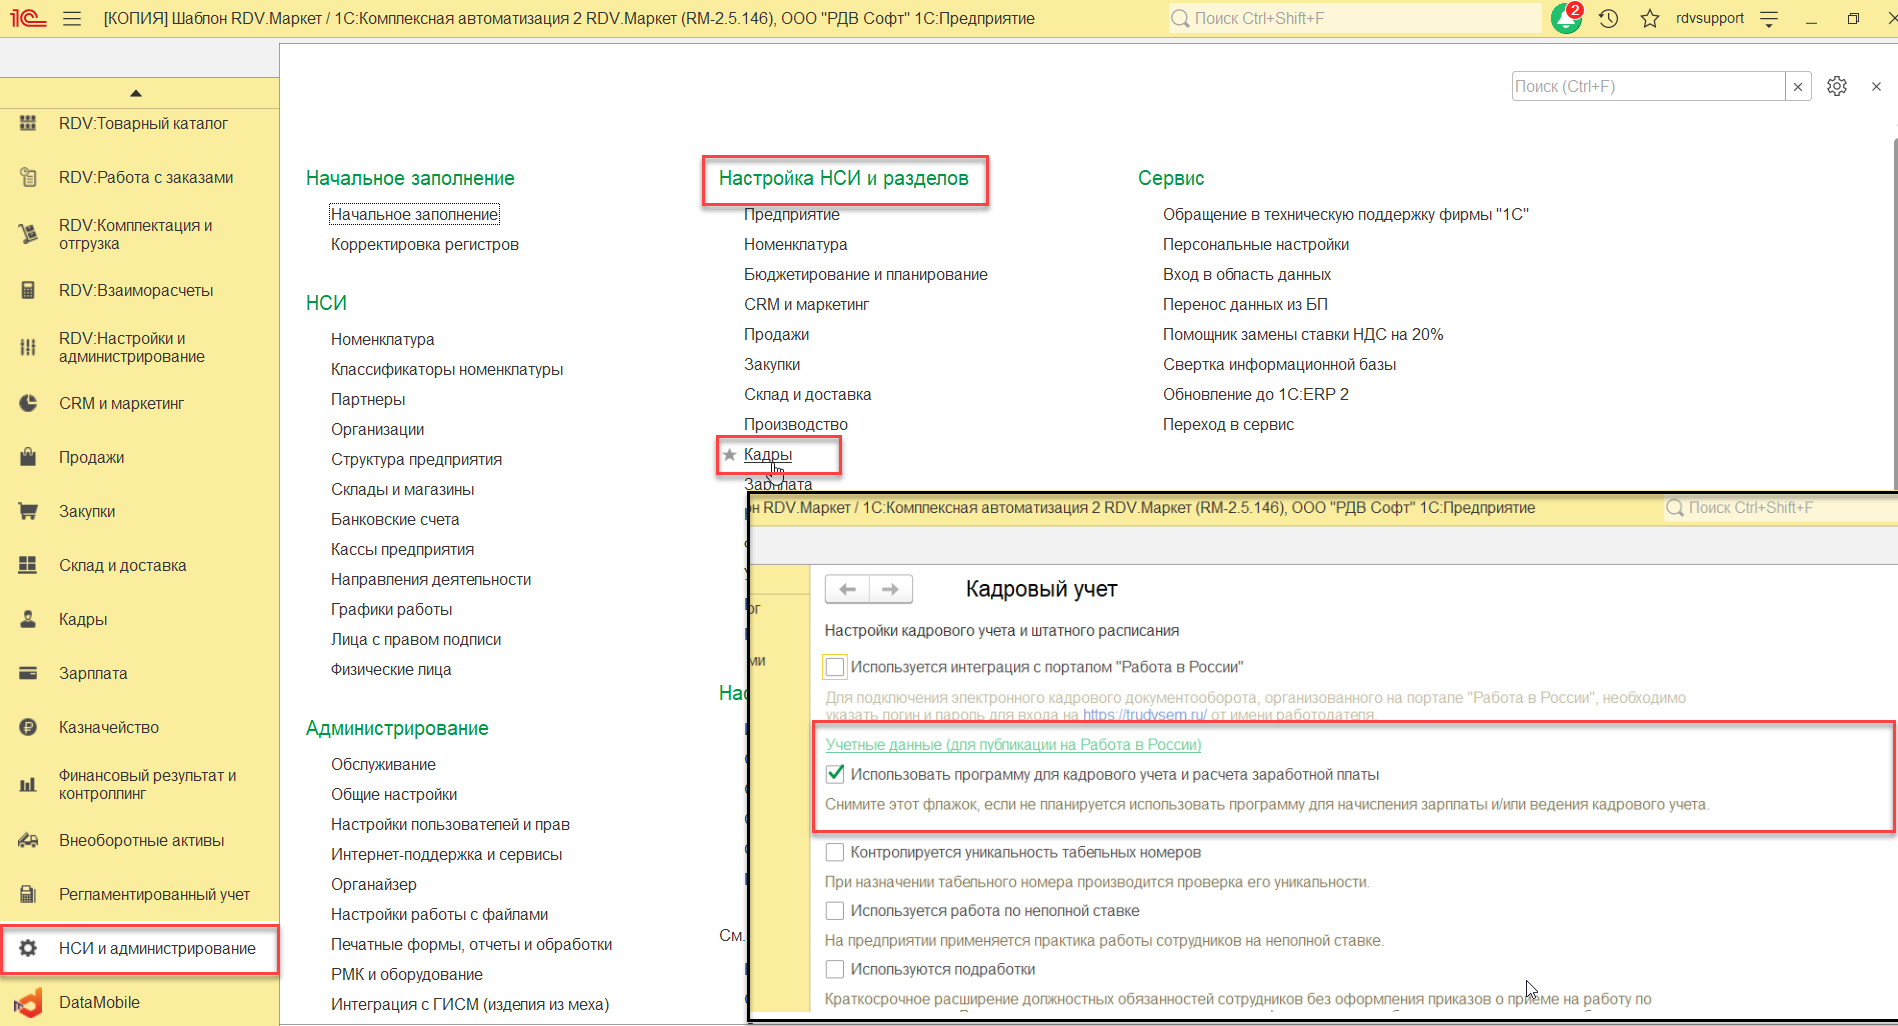Open the main hamburger menu
The width and height of the screenshot is (1898, 1026).
pyautogui.click(x=72, y=18)
